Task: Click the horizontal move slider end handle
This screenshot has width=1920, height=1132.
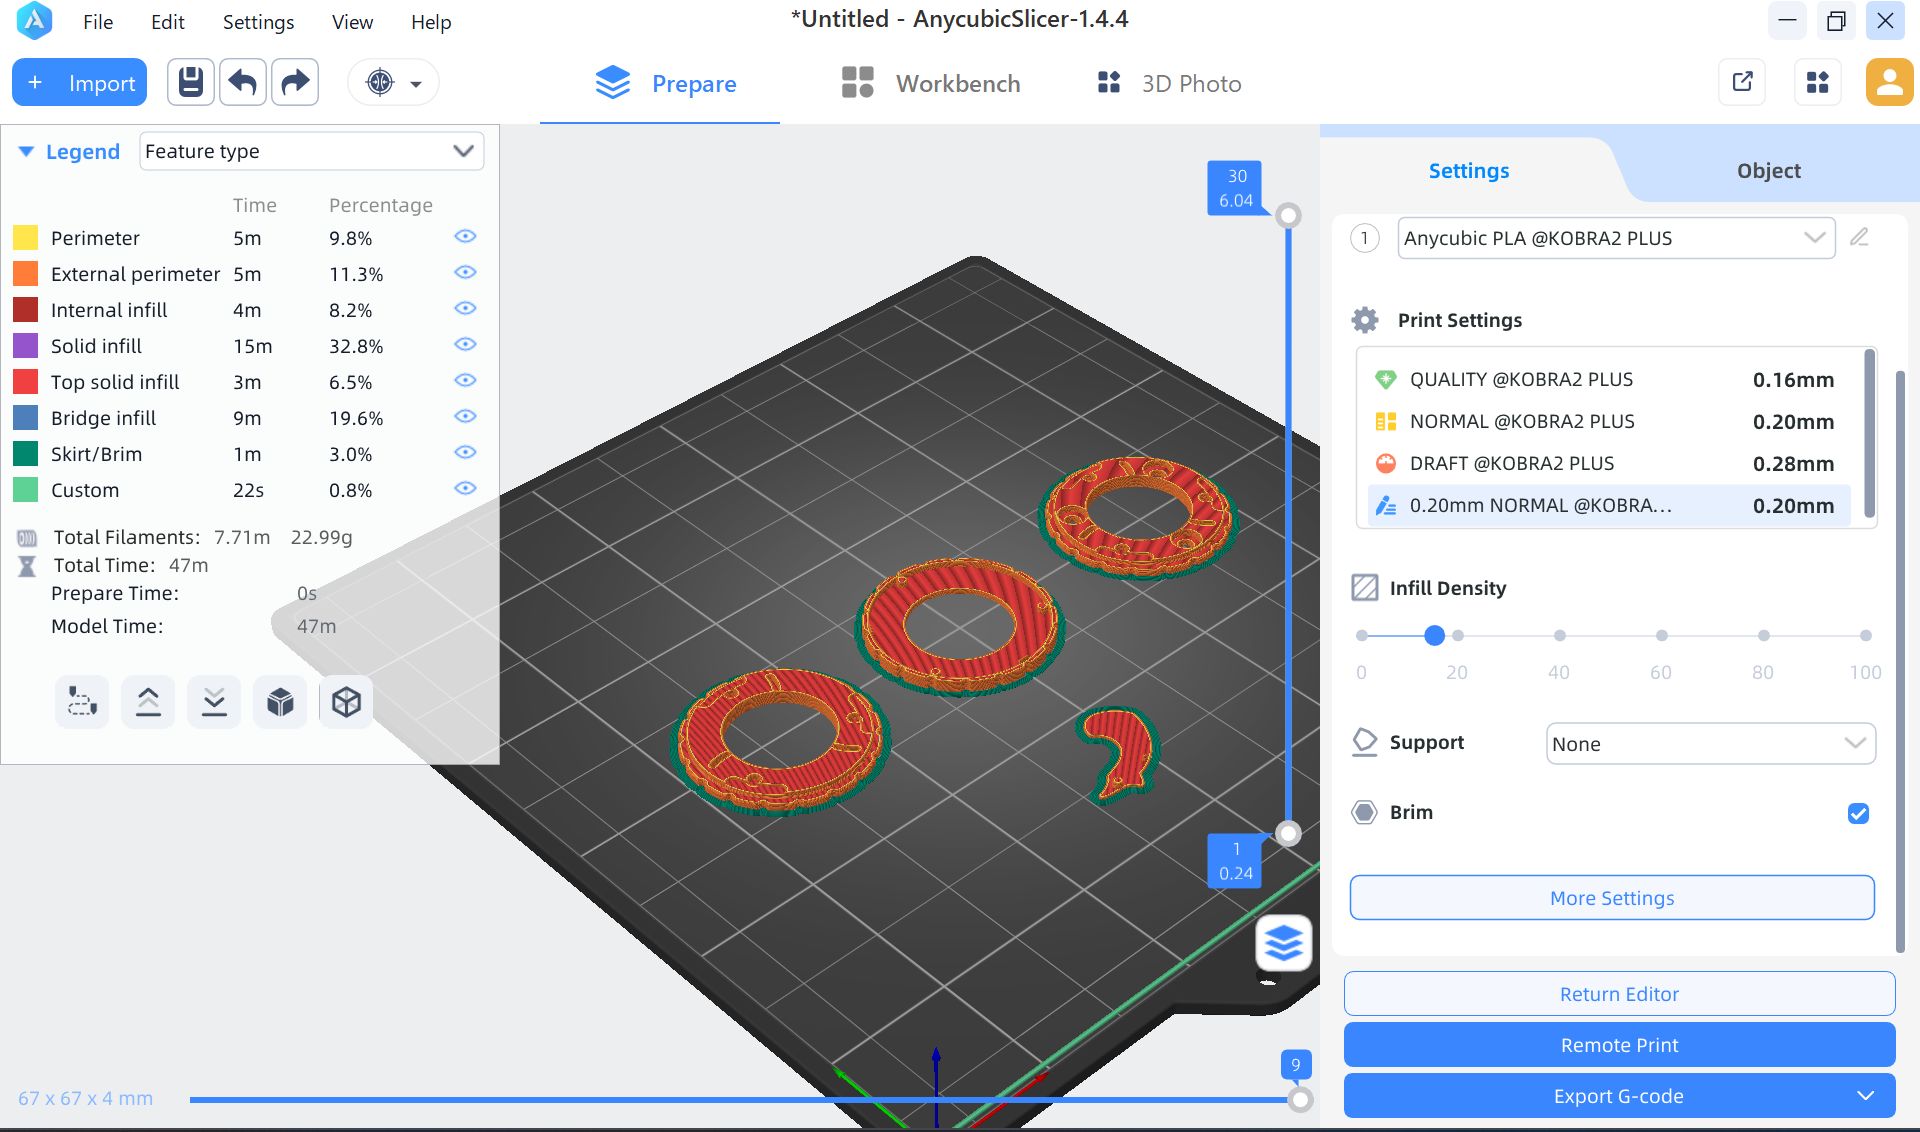Action: (x=1300, y=1100)
